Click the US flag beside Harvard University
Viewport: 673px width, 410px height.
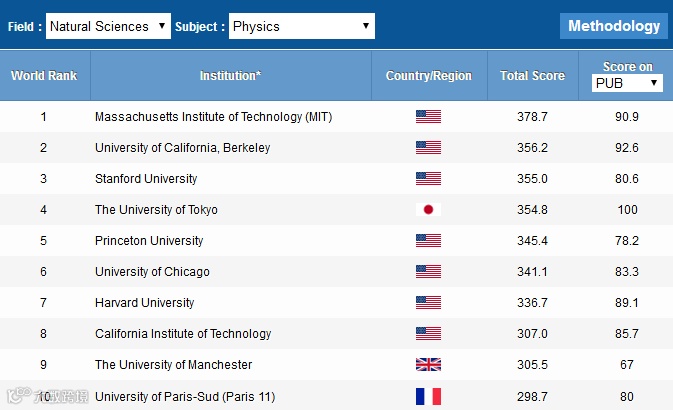tap(428, 303)
